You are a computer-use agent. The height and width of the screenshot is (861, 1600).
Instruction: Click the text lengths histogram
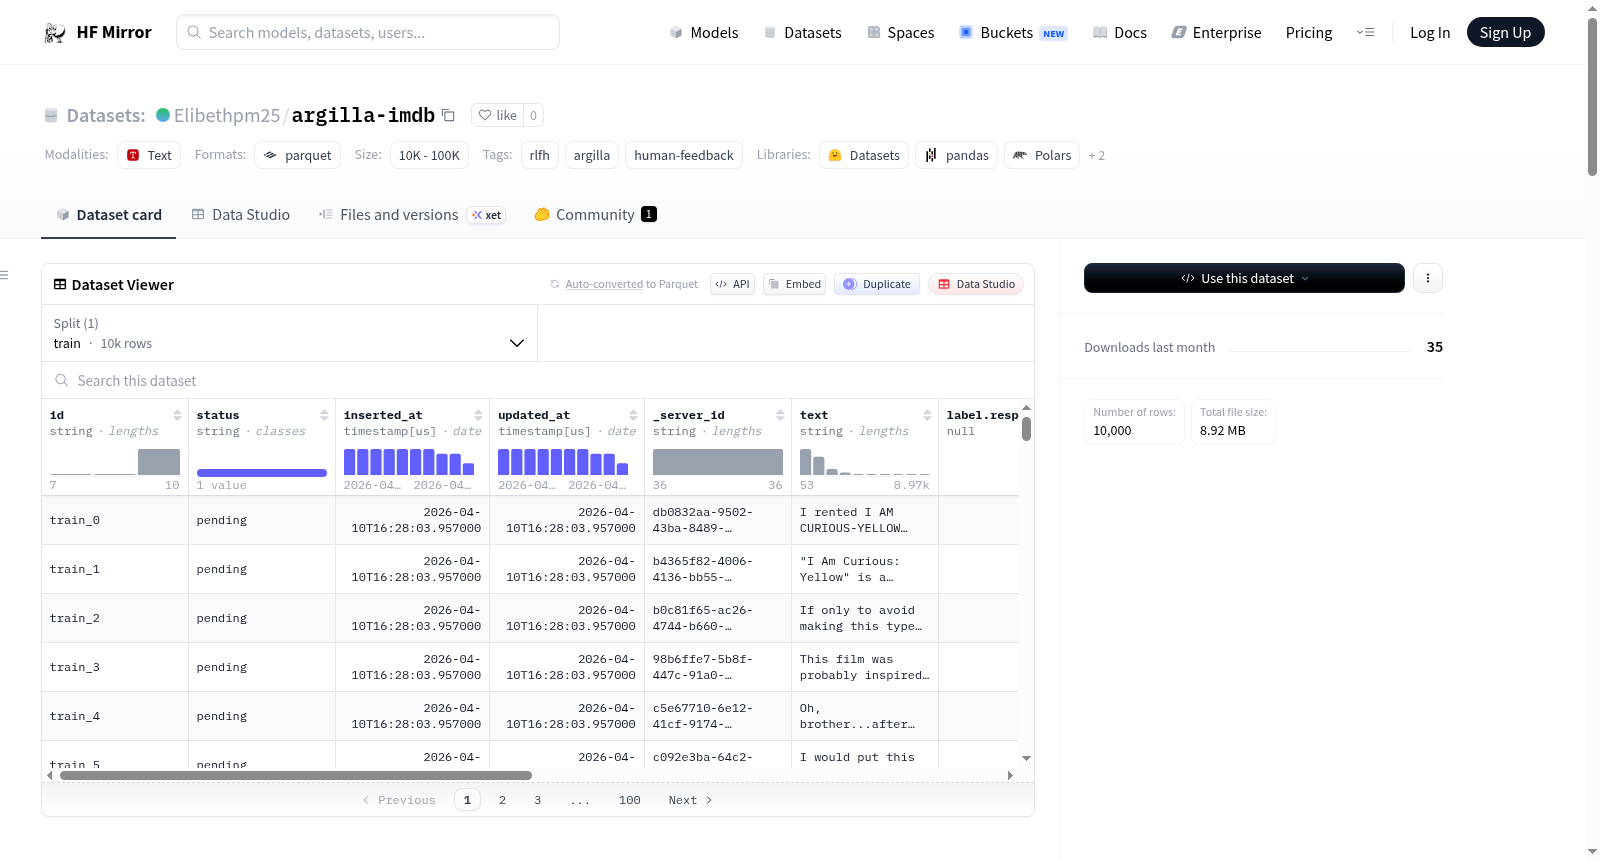tap(865, 462)
